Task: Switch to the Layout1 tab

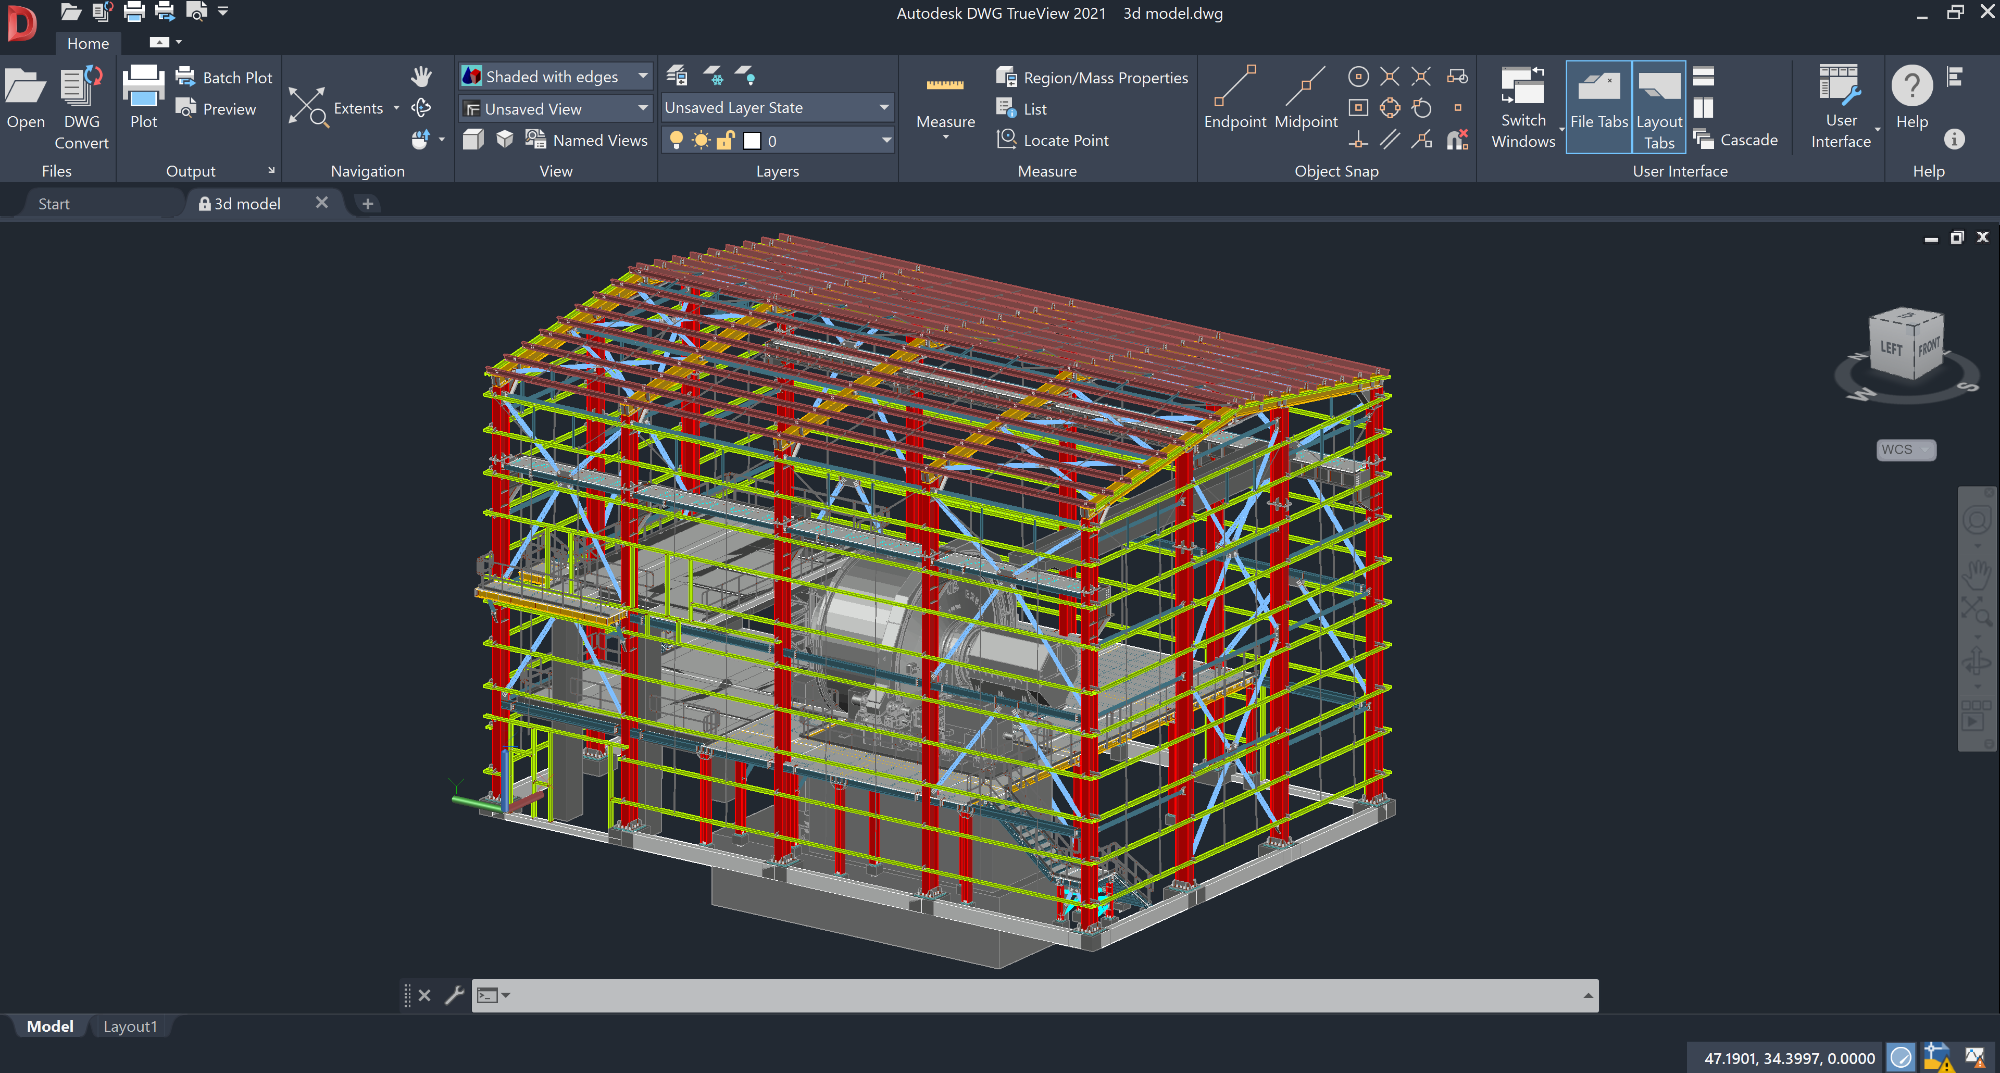Action: [x=130, y=1027]
